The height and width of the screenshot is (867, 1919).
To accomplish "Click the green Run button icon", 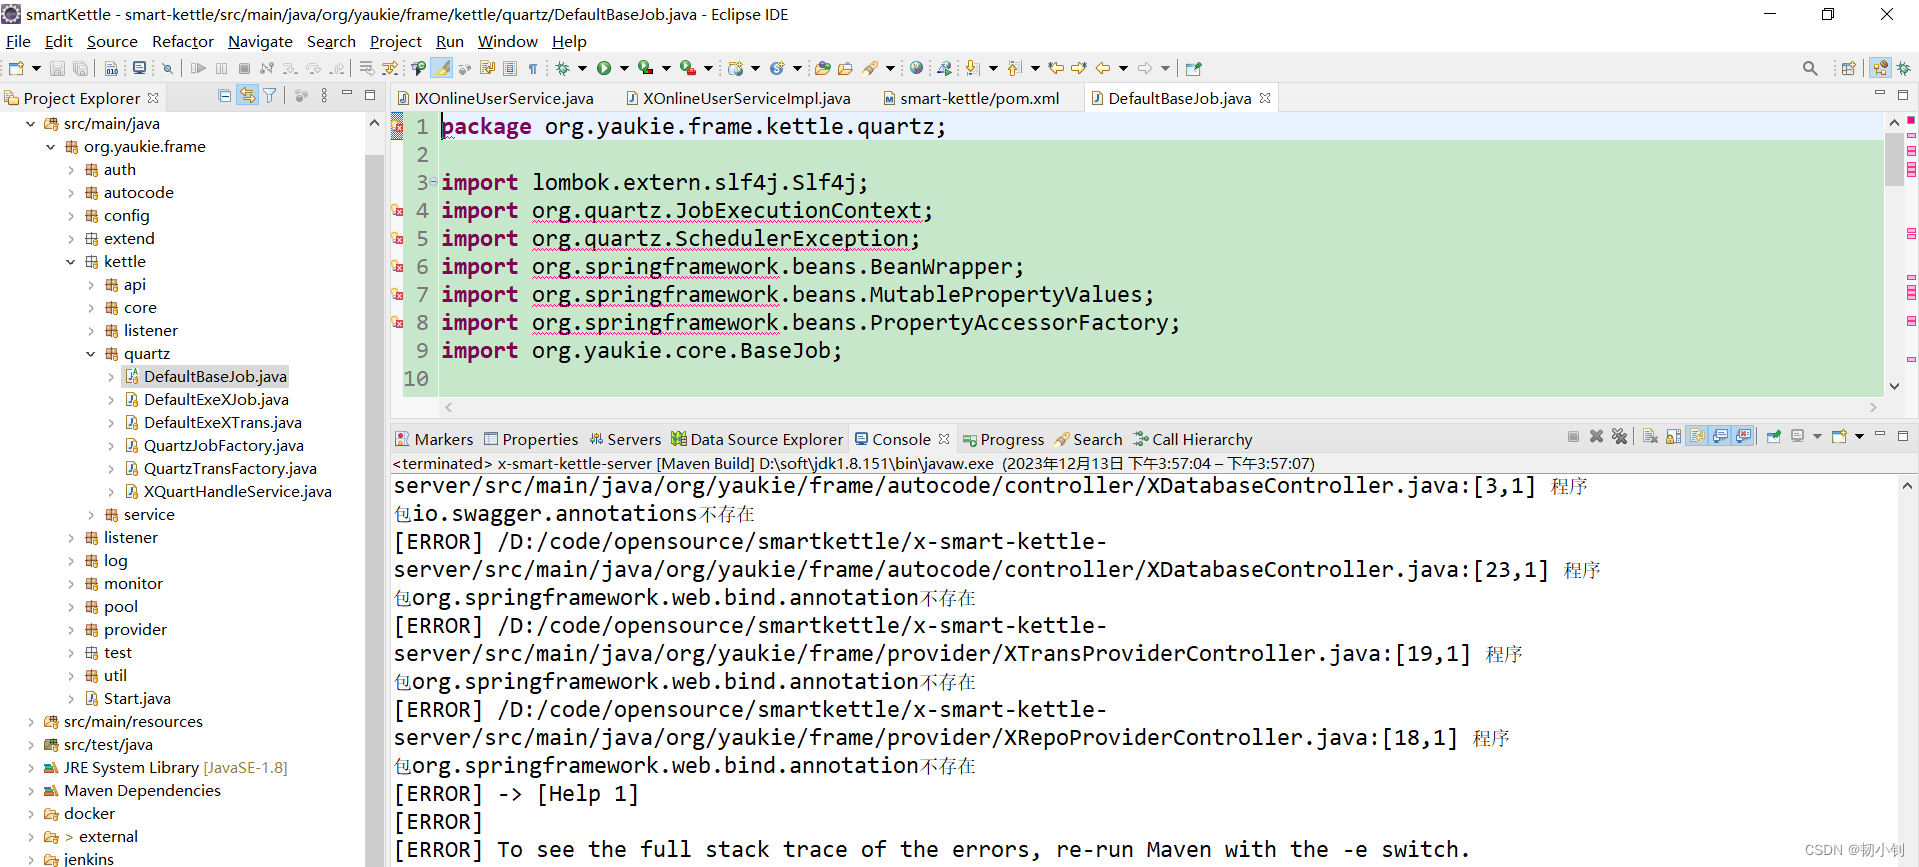I will point(604,68).
